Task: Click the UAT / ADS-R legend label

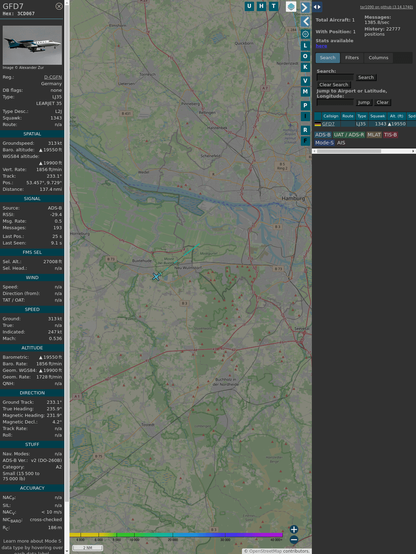Action: pos(349,135)
